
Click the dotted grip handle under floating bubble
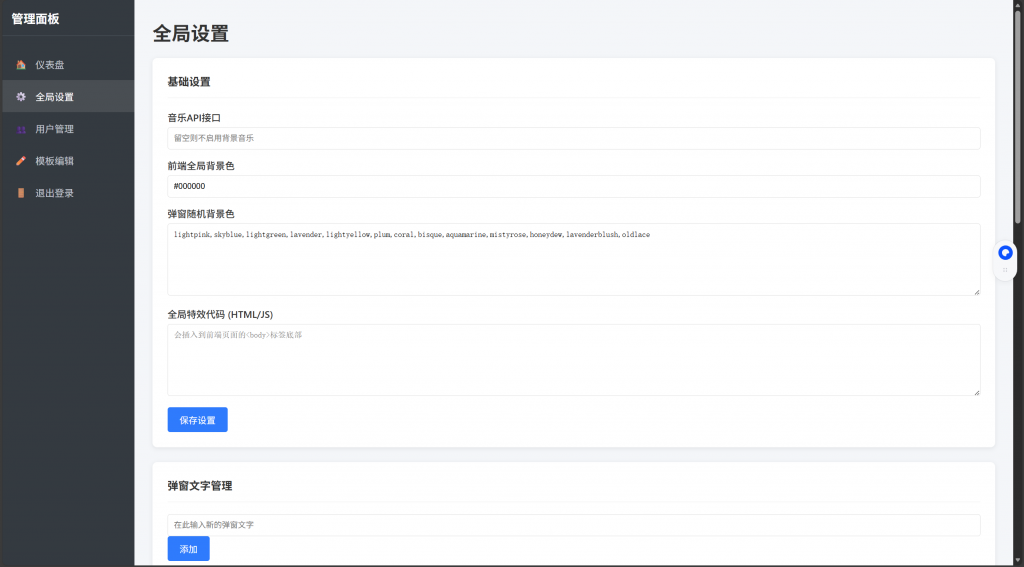tap(1005, 270)
